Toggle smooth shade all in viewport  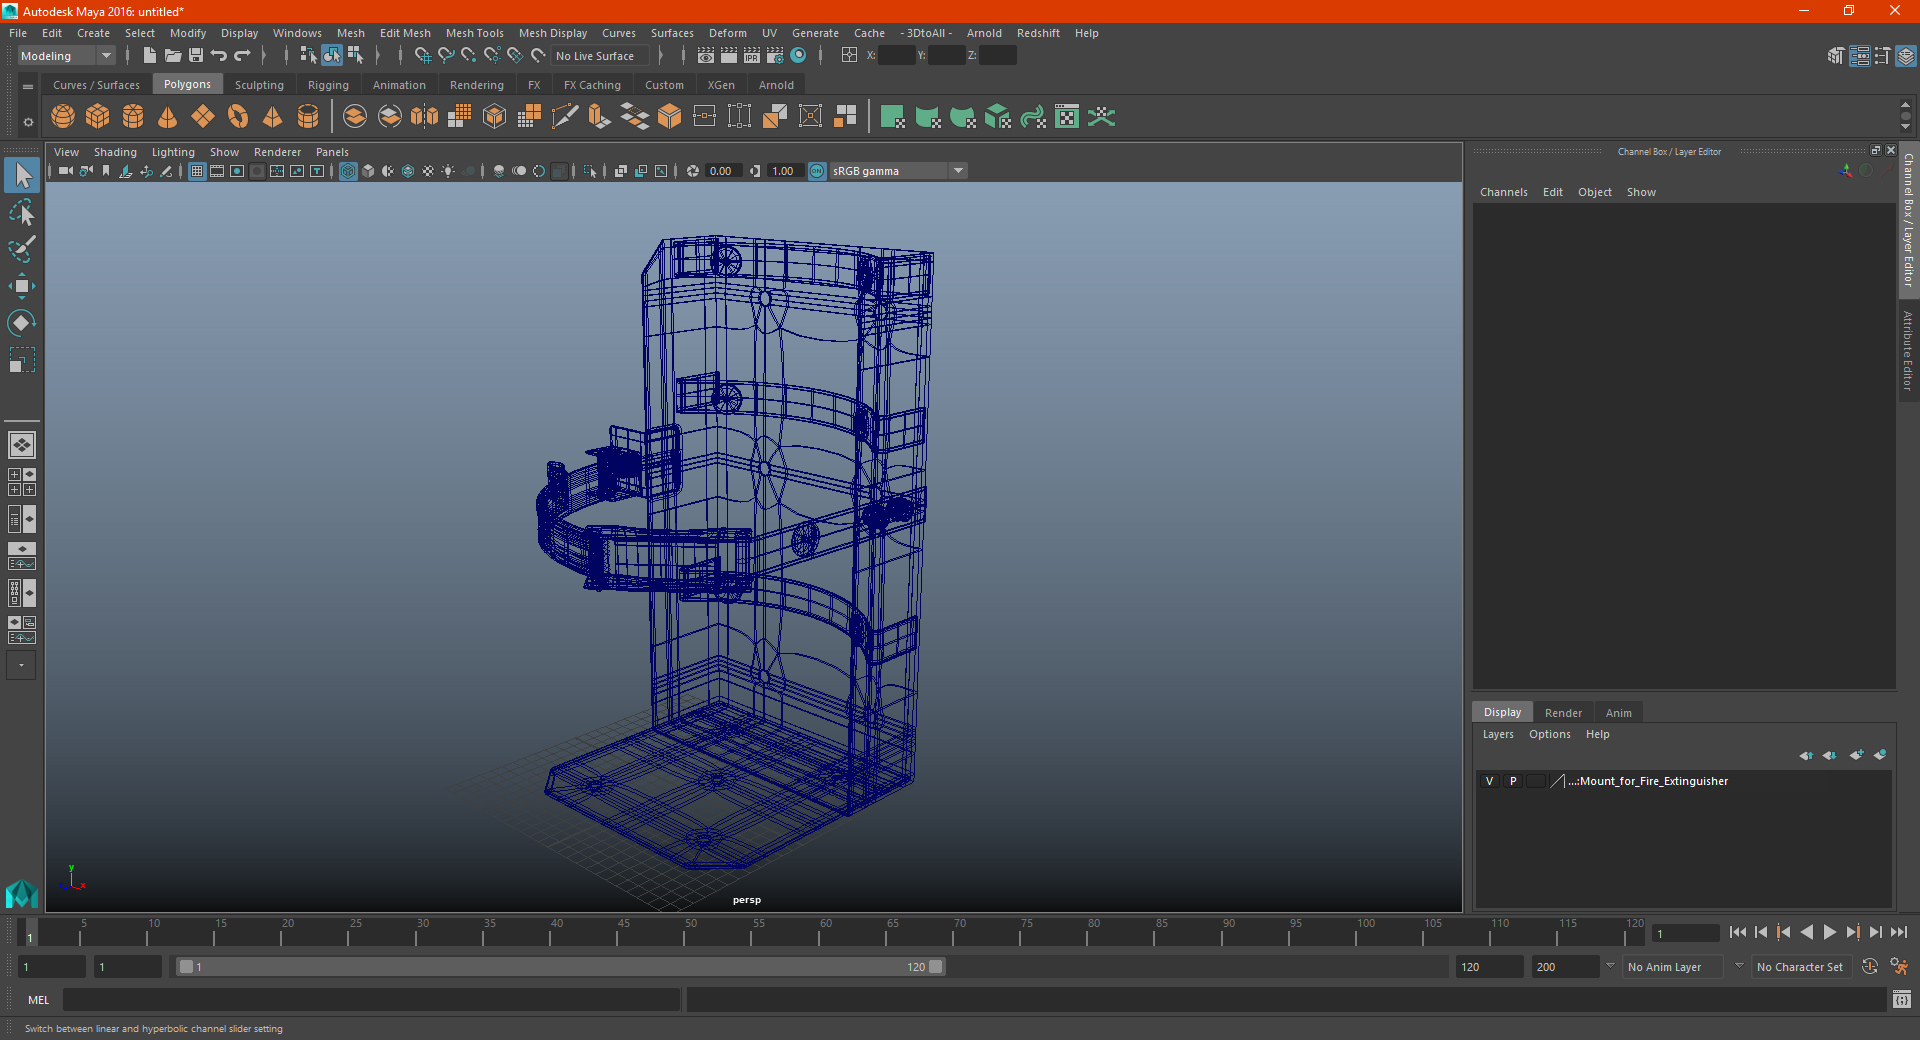[368, 171]
